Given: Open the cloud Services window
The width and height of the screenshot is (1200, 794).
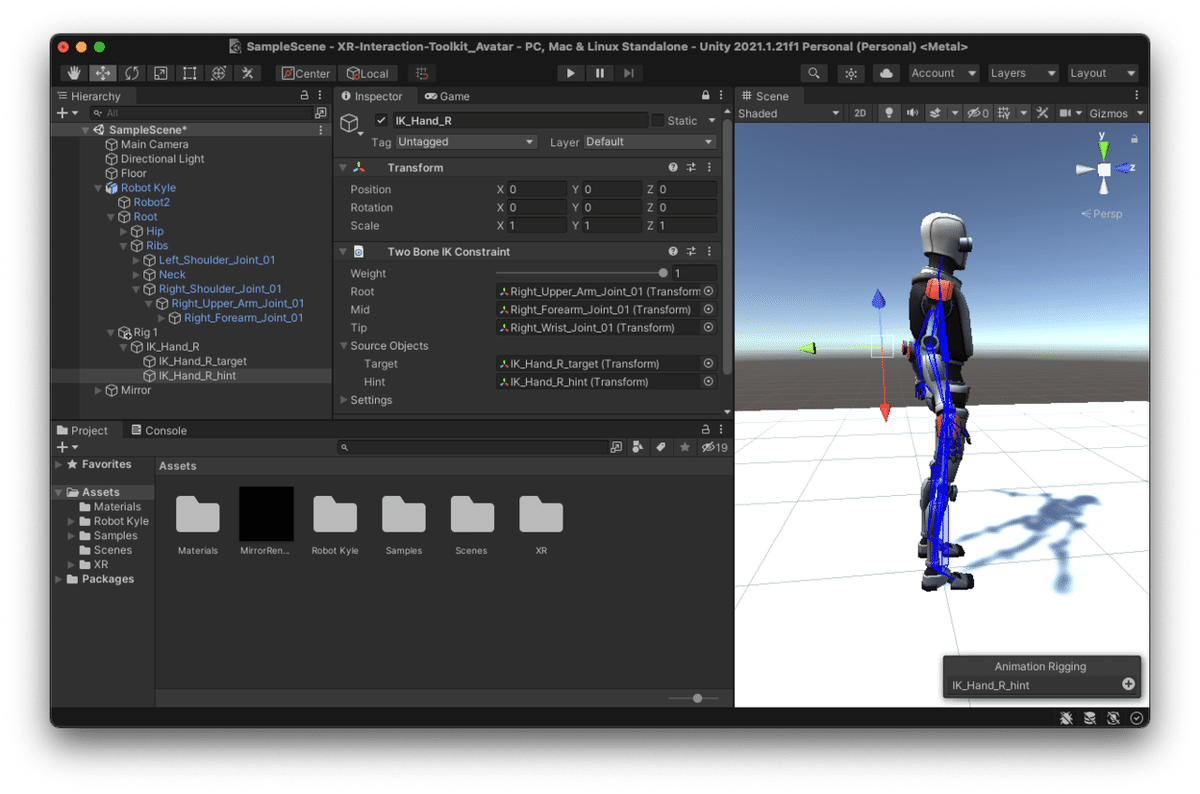Looking at the screenshot, I should click(886, 73).
